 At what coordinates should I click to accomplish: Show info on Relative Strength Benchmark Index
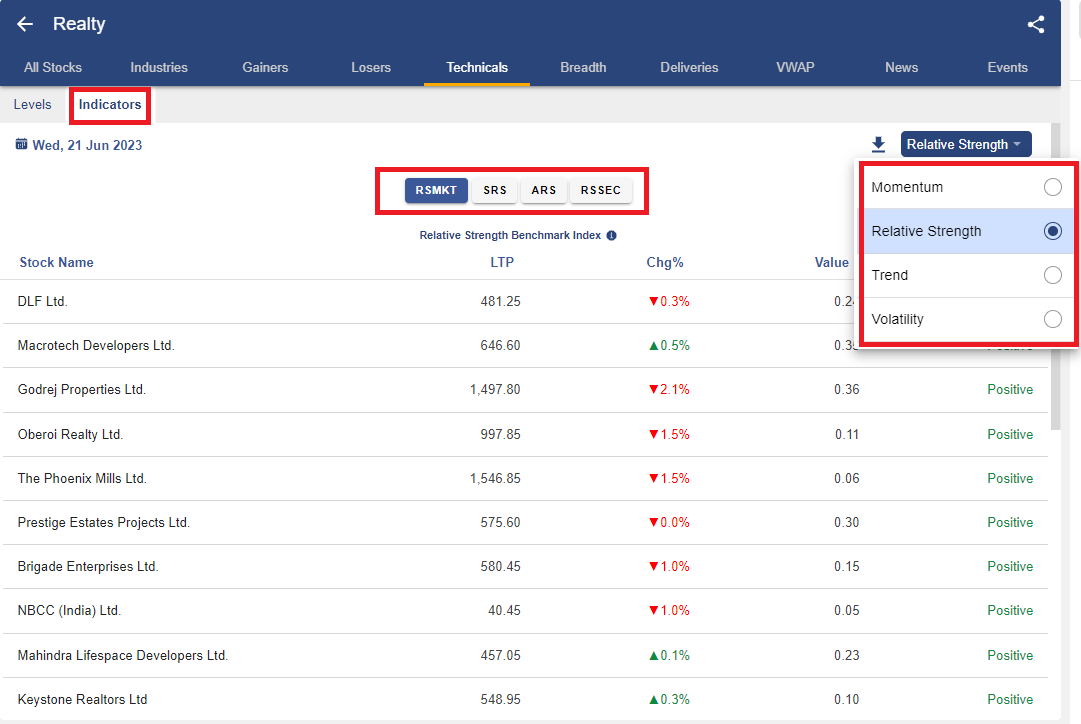612,235
